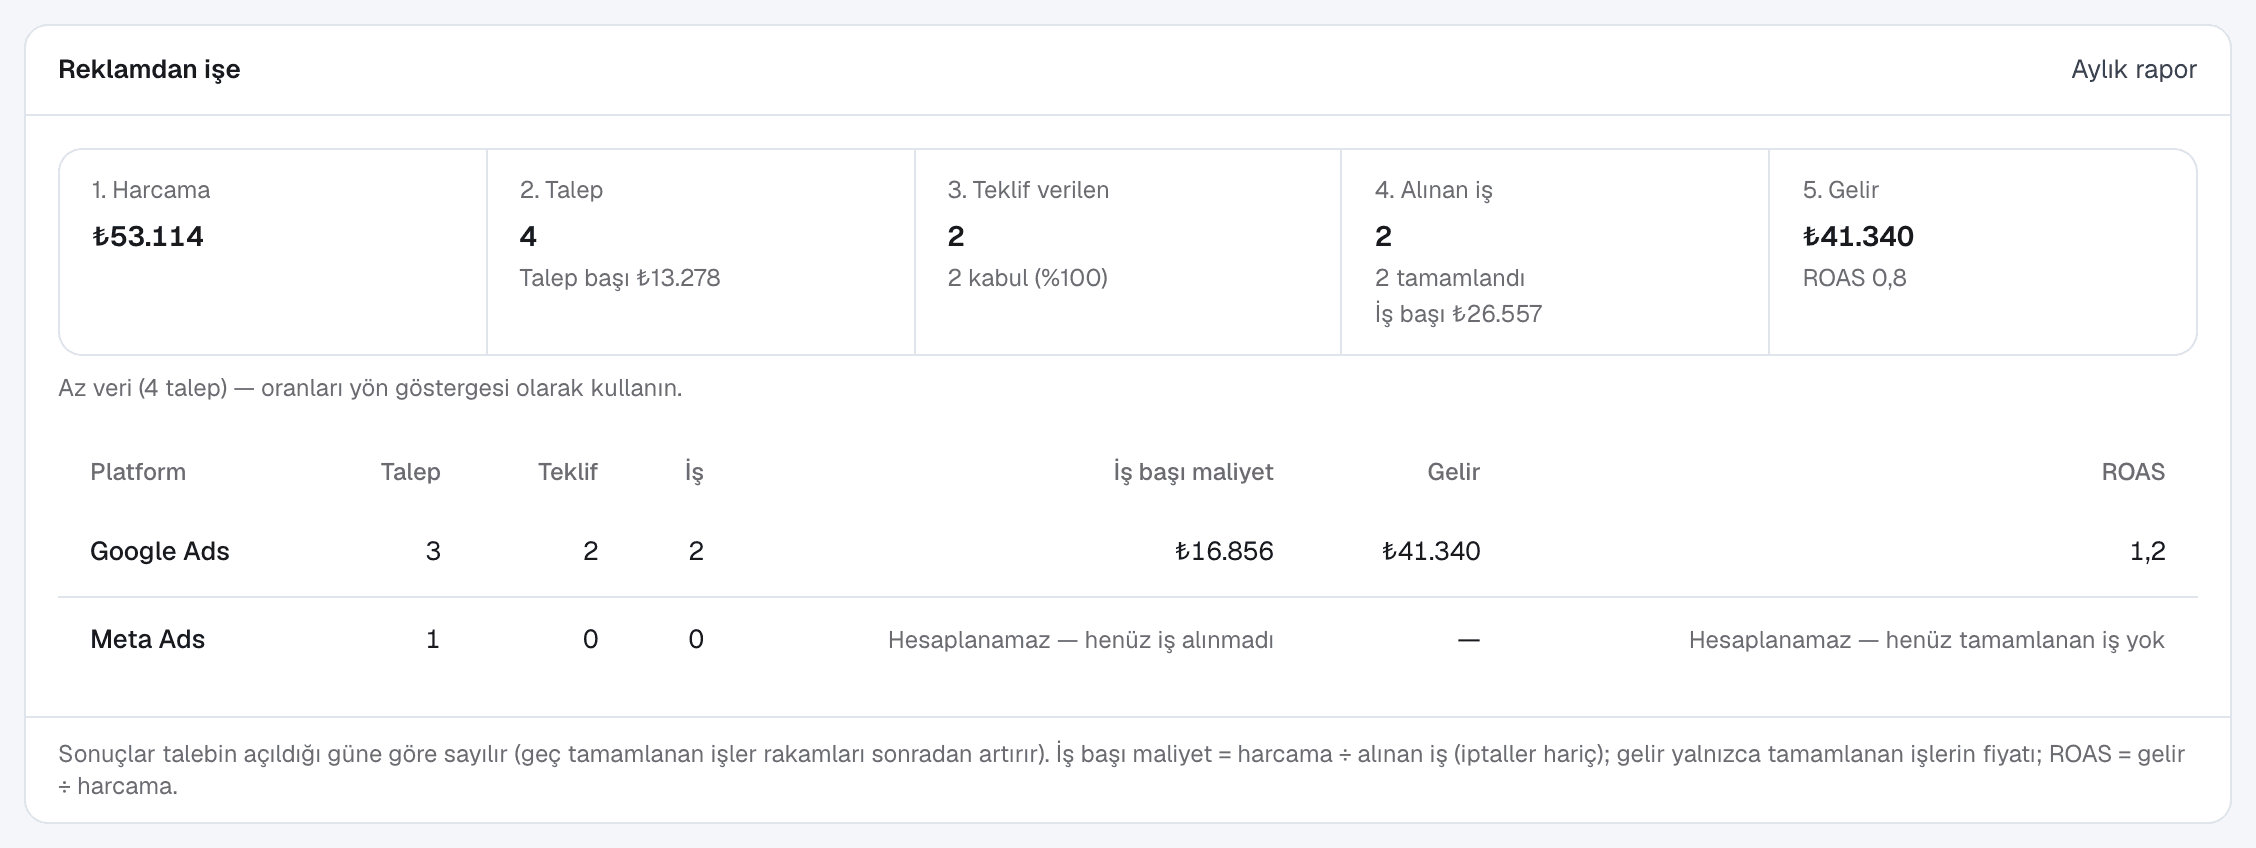The width and height of the screenshot is (2256, 848).
Task: Click Hesaplanamaz — henüz iş alınmadı text
Action: (1081, 640)
